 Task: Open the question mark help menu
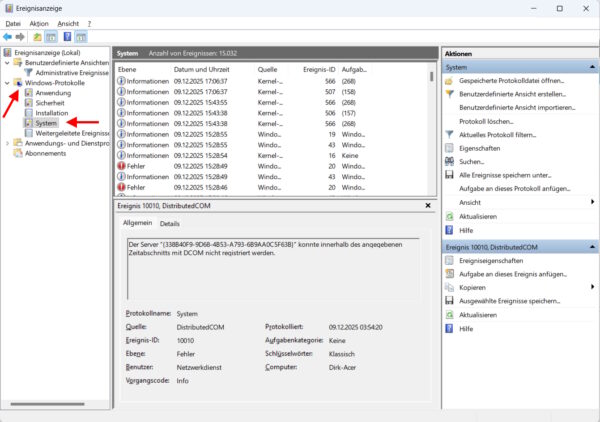(x=89, y=23)
